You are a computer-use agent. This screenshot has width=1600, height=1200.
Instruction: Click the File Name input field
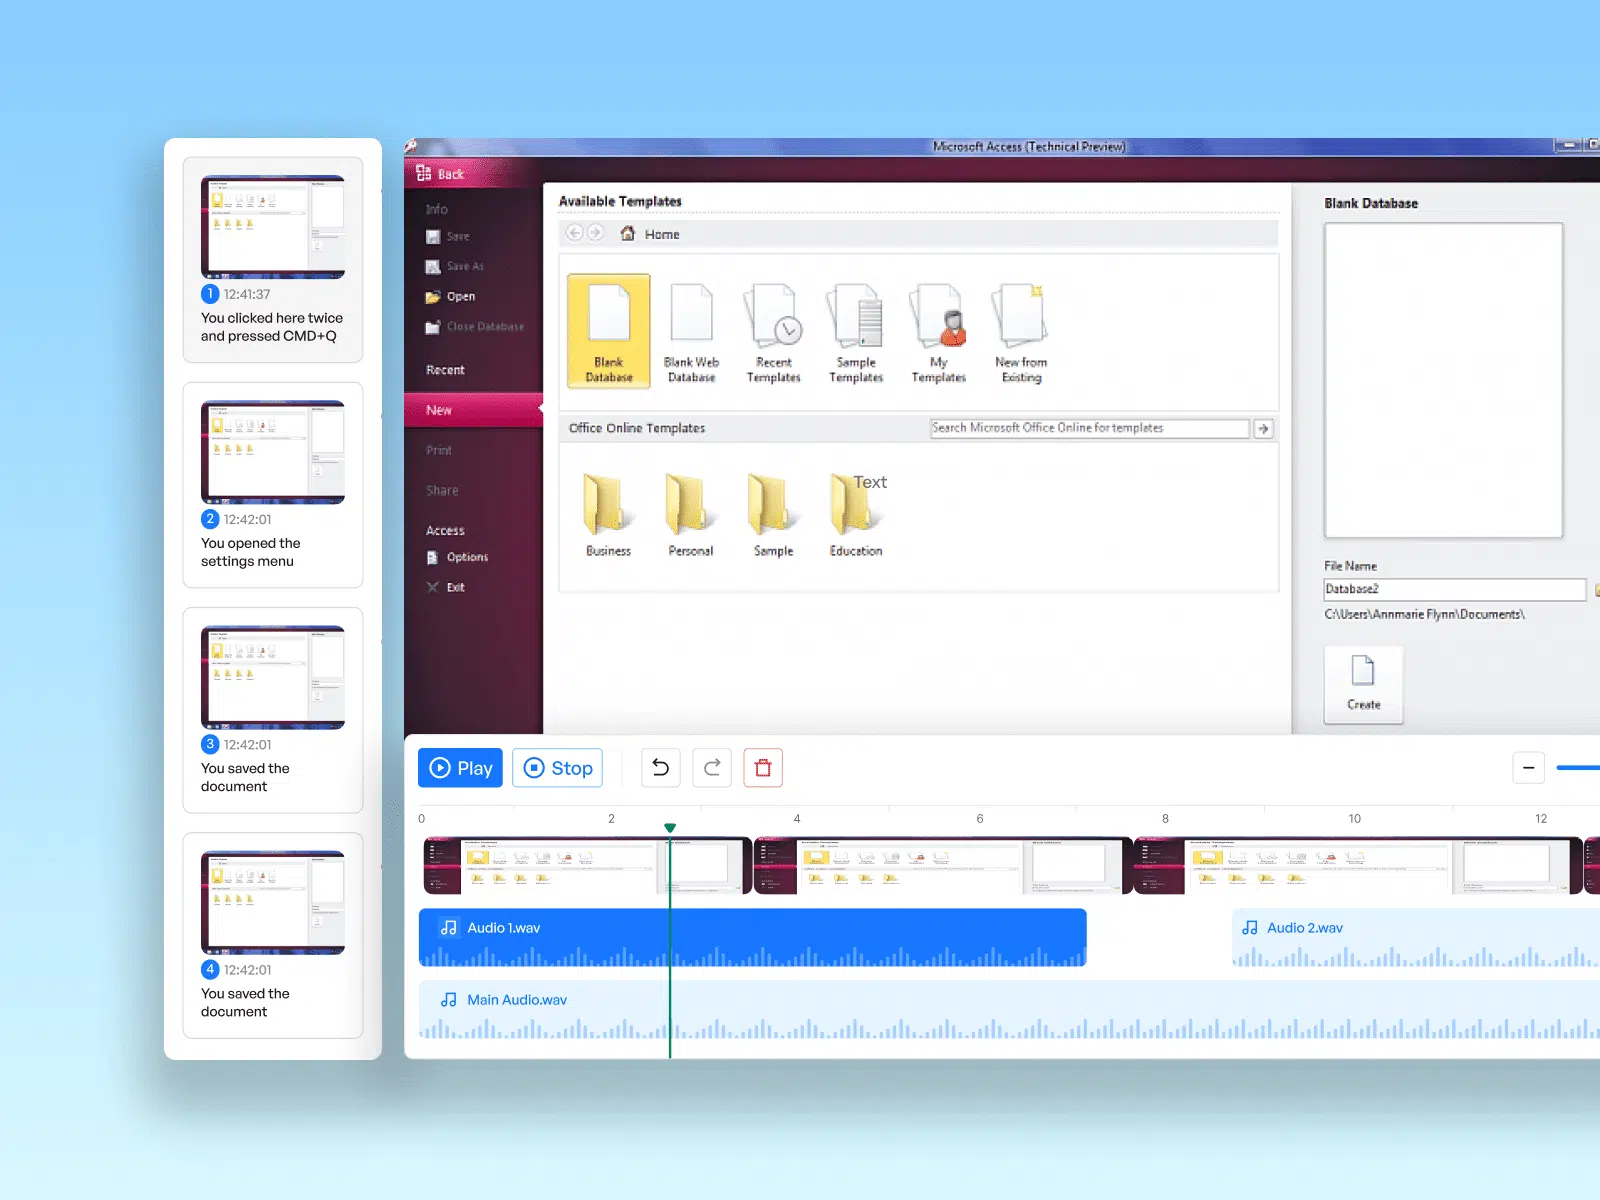[x=1454, y=589]
